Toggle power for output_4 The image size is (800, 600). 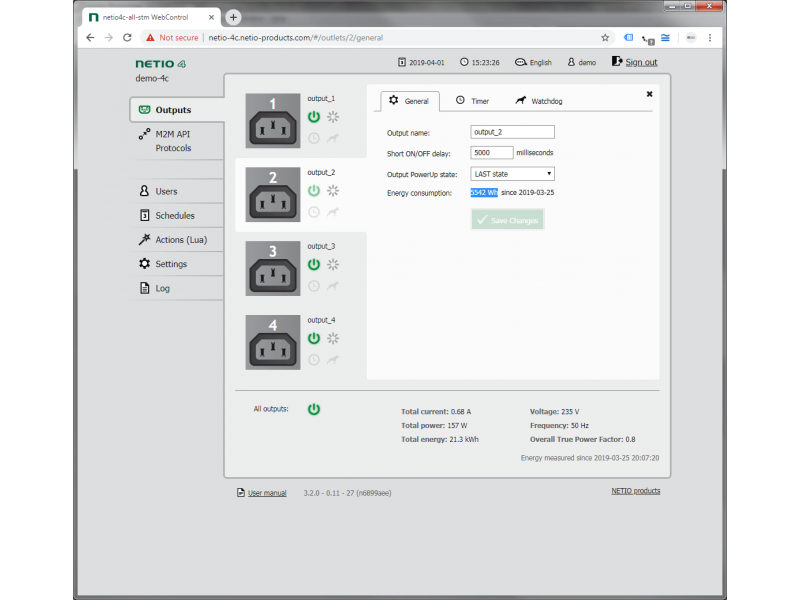pos(314,338)
